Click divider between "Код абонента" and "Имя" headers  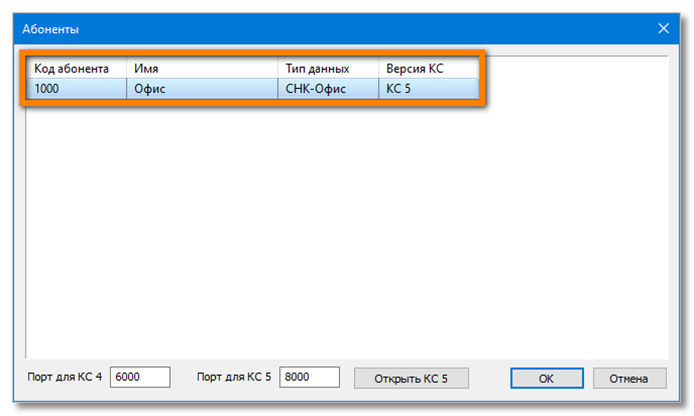(126, 68)
